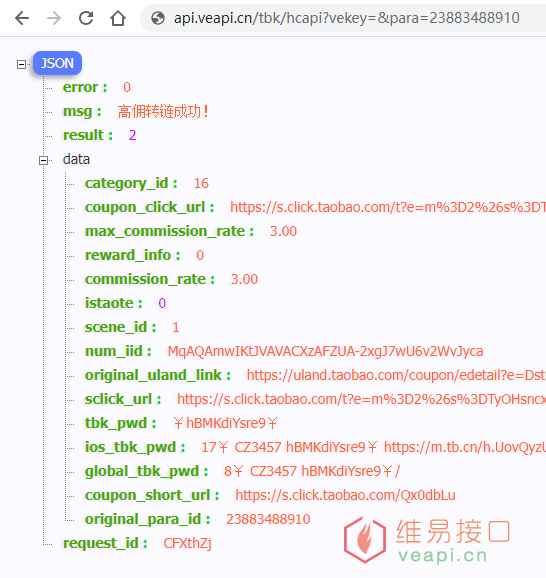Viewport: 546px width, 578px height.
Task: Select the msg value 高佣转链成功!
Action: [163, 111]
